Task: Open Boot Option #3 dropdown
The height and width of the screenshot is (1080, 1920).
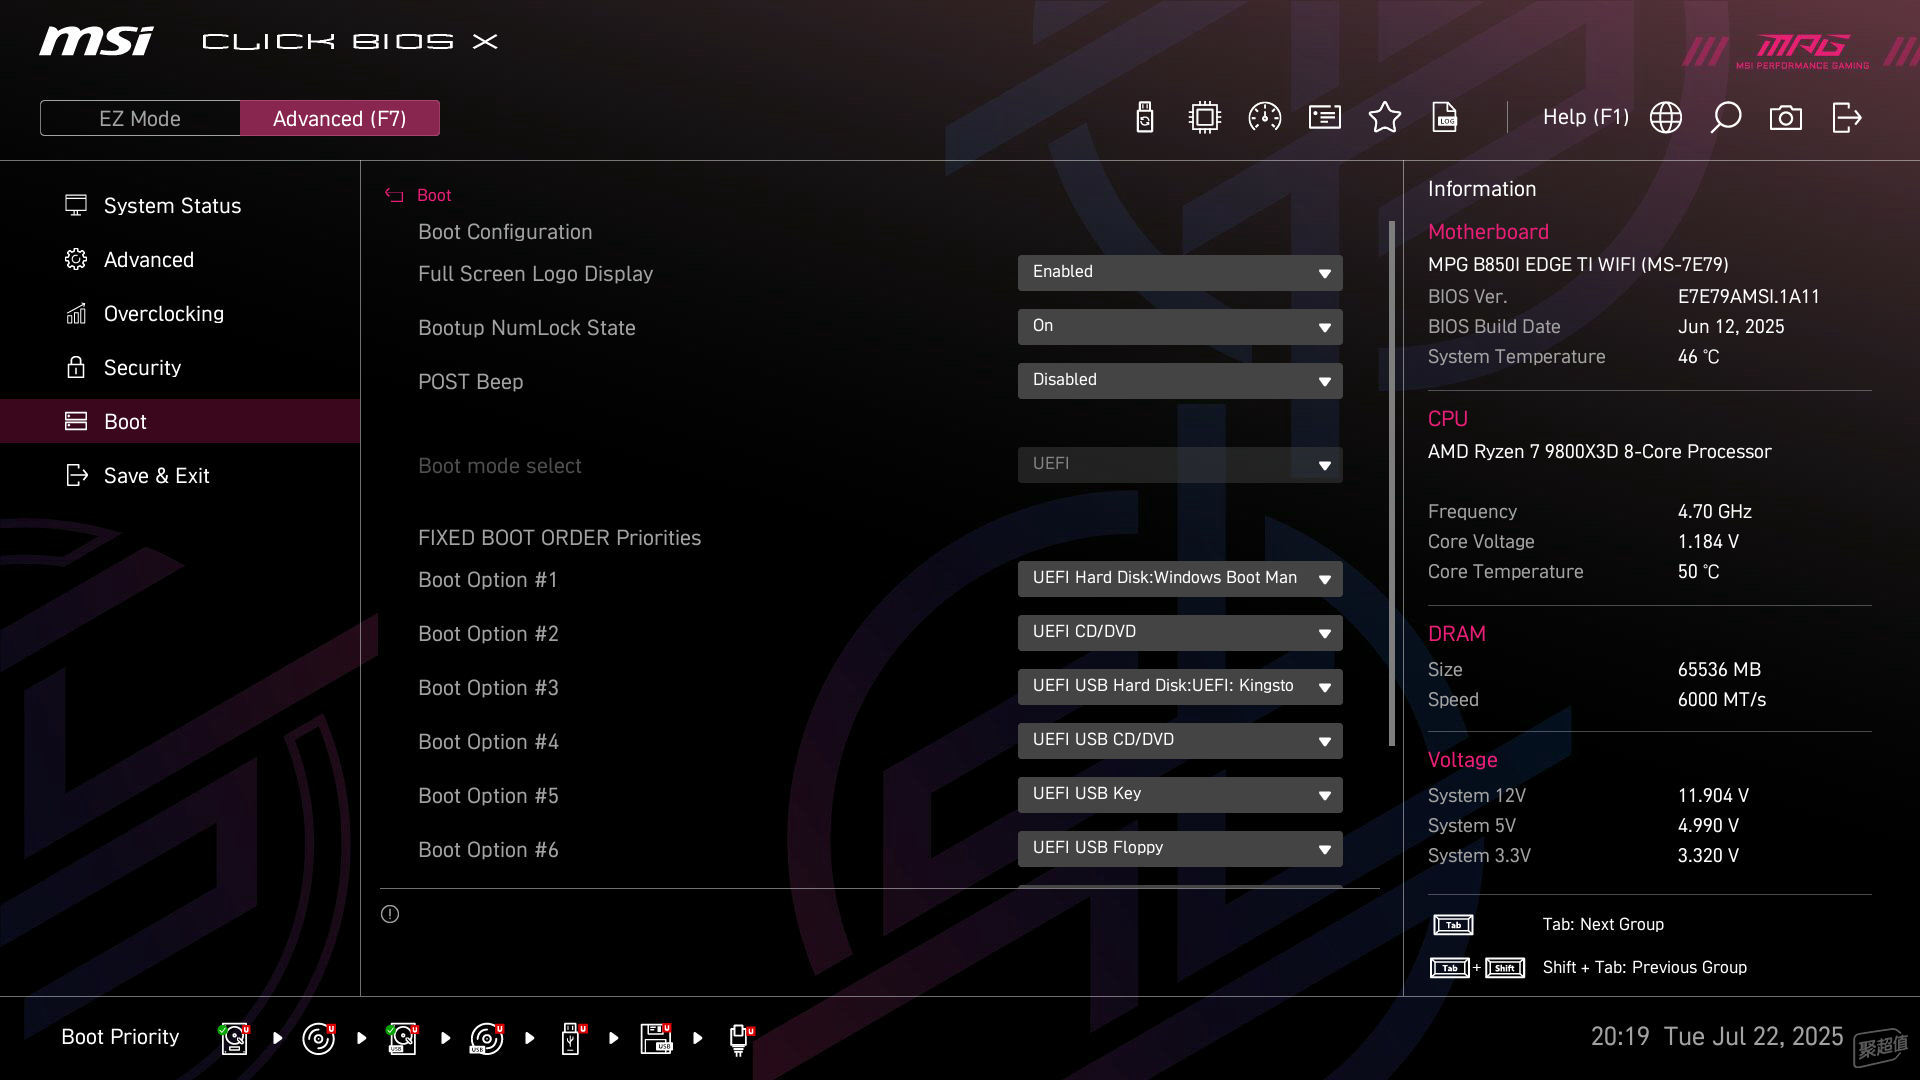Action: click(1180, 687)
